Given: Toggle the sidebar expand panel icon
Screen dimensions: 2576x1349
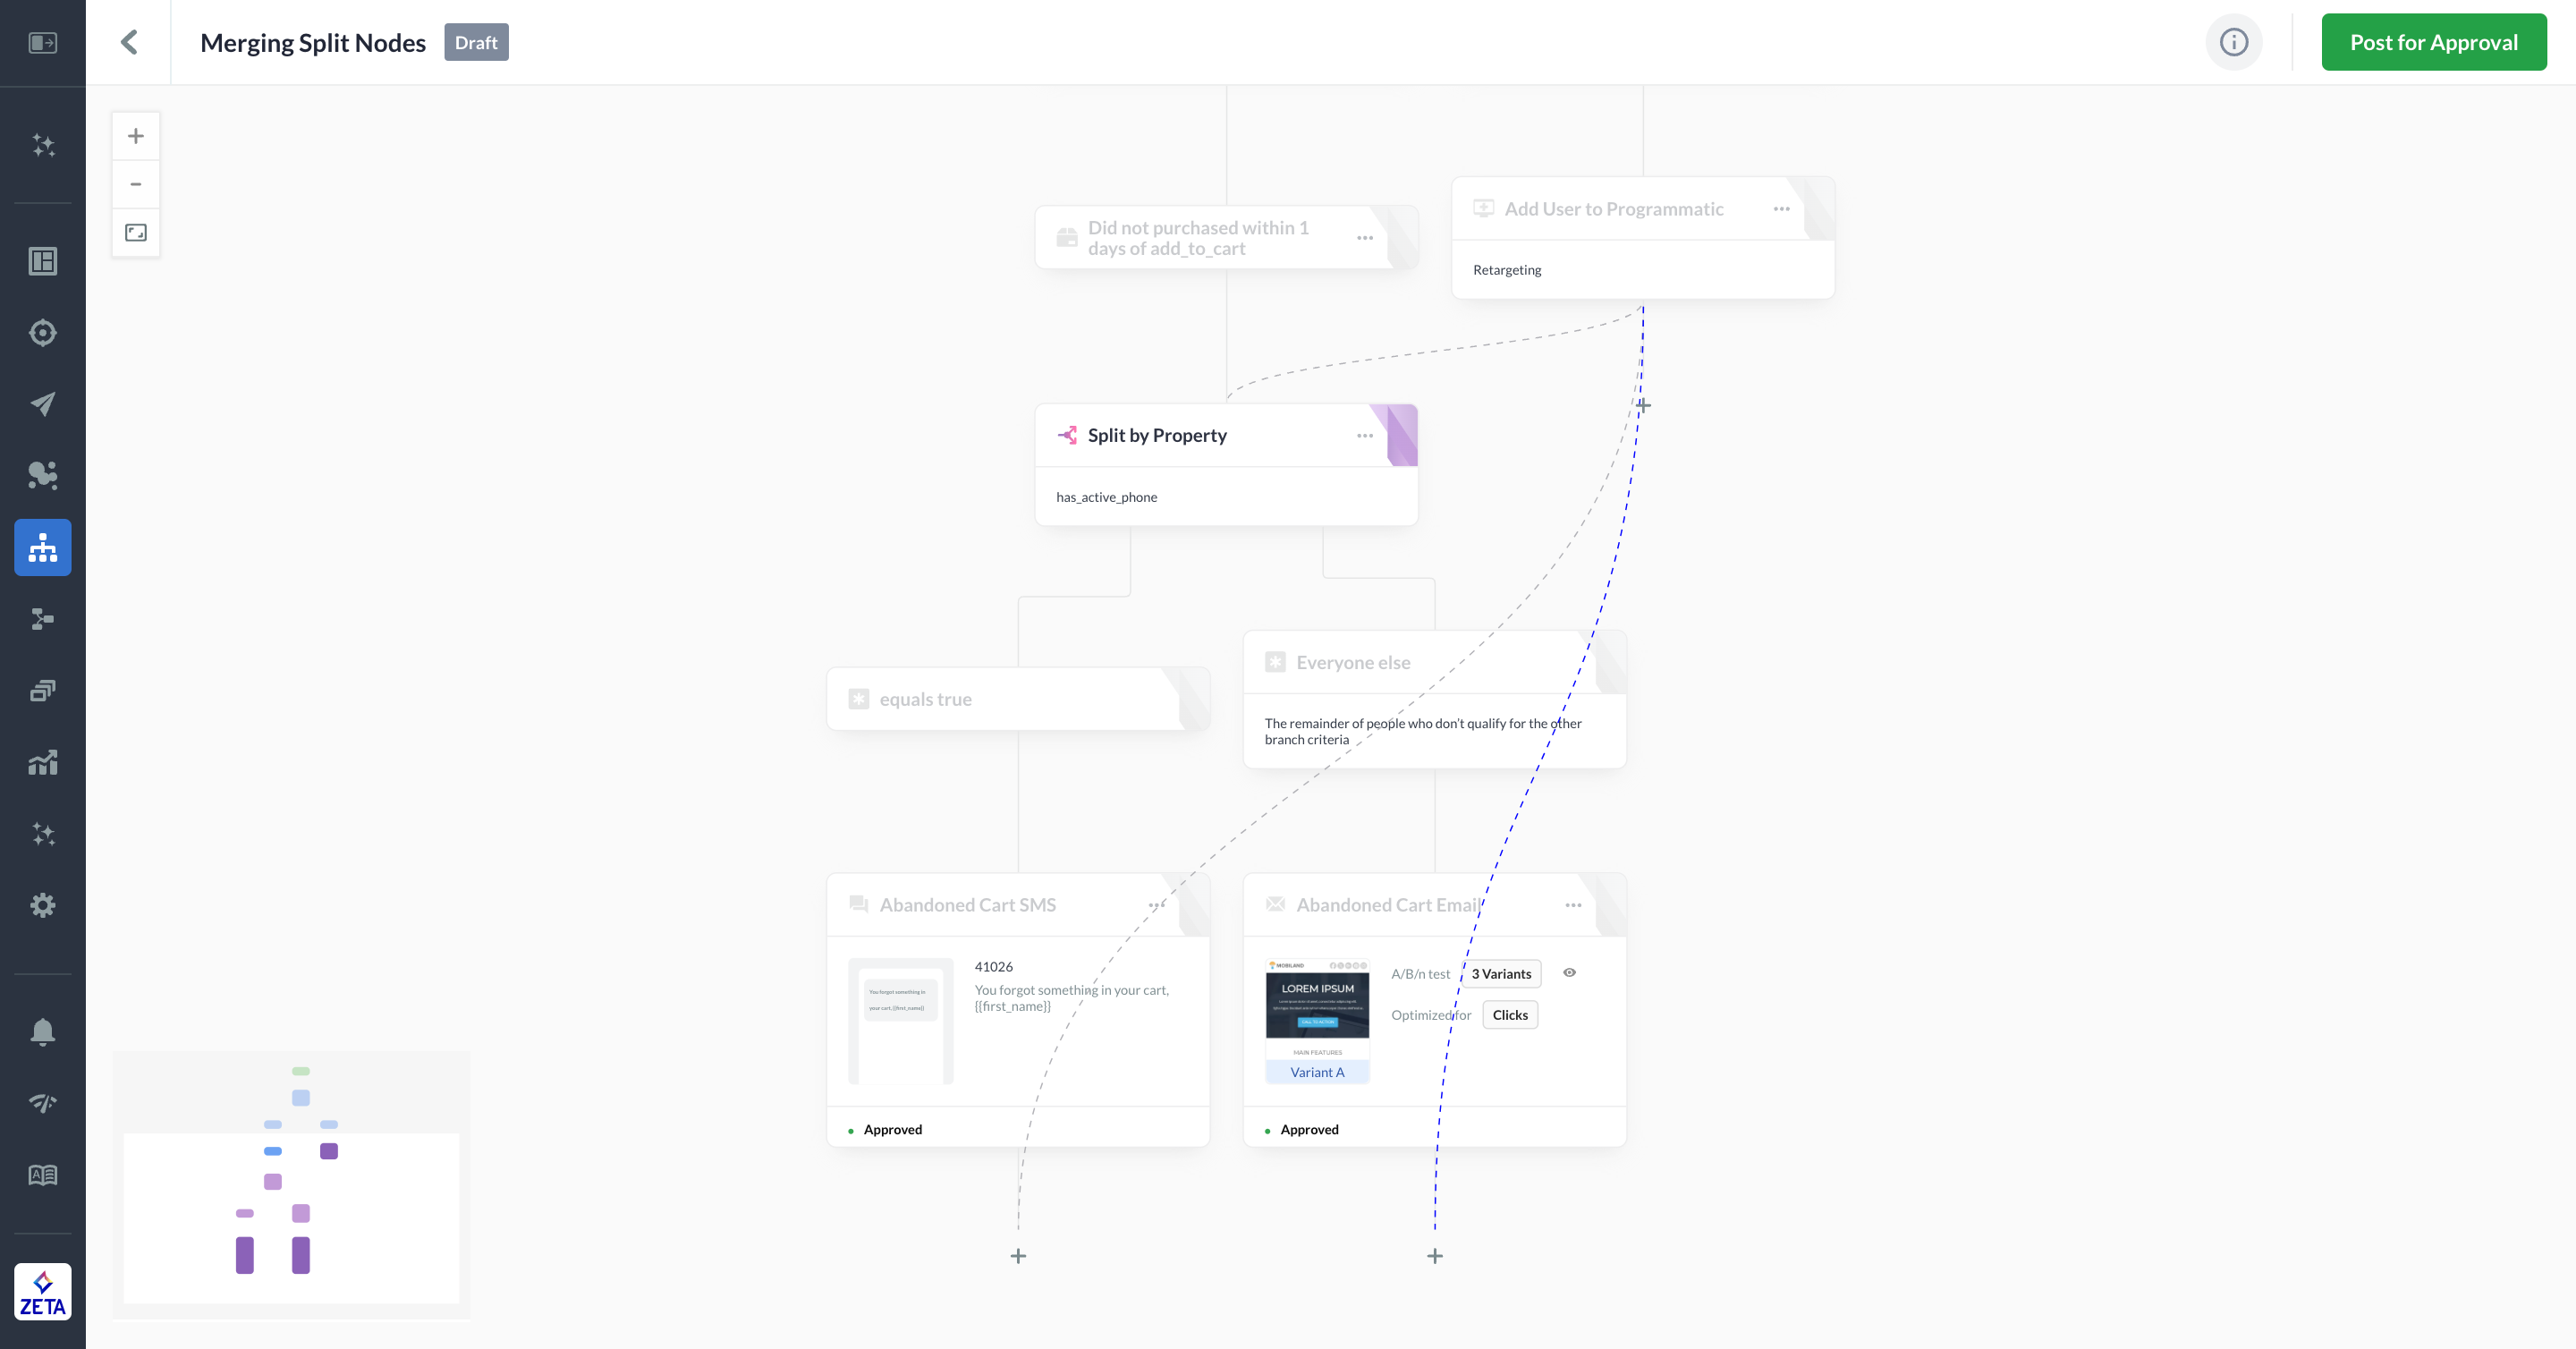Looking at the screenshot, I should click(43, 42).
